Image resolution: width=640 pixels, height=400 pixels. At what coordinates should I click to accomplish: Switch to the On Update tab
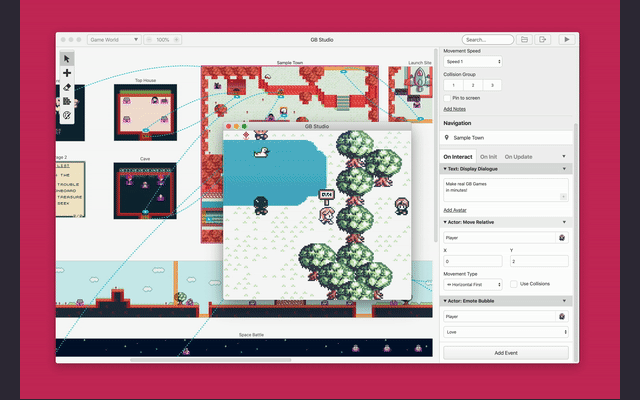pos(518,157)
